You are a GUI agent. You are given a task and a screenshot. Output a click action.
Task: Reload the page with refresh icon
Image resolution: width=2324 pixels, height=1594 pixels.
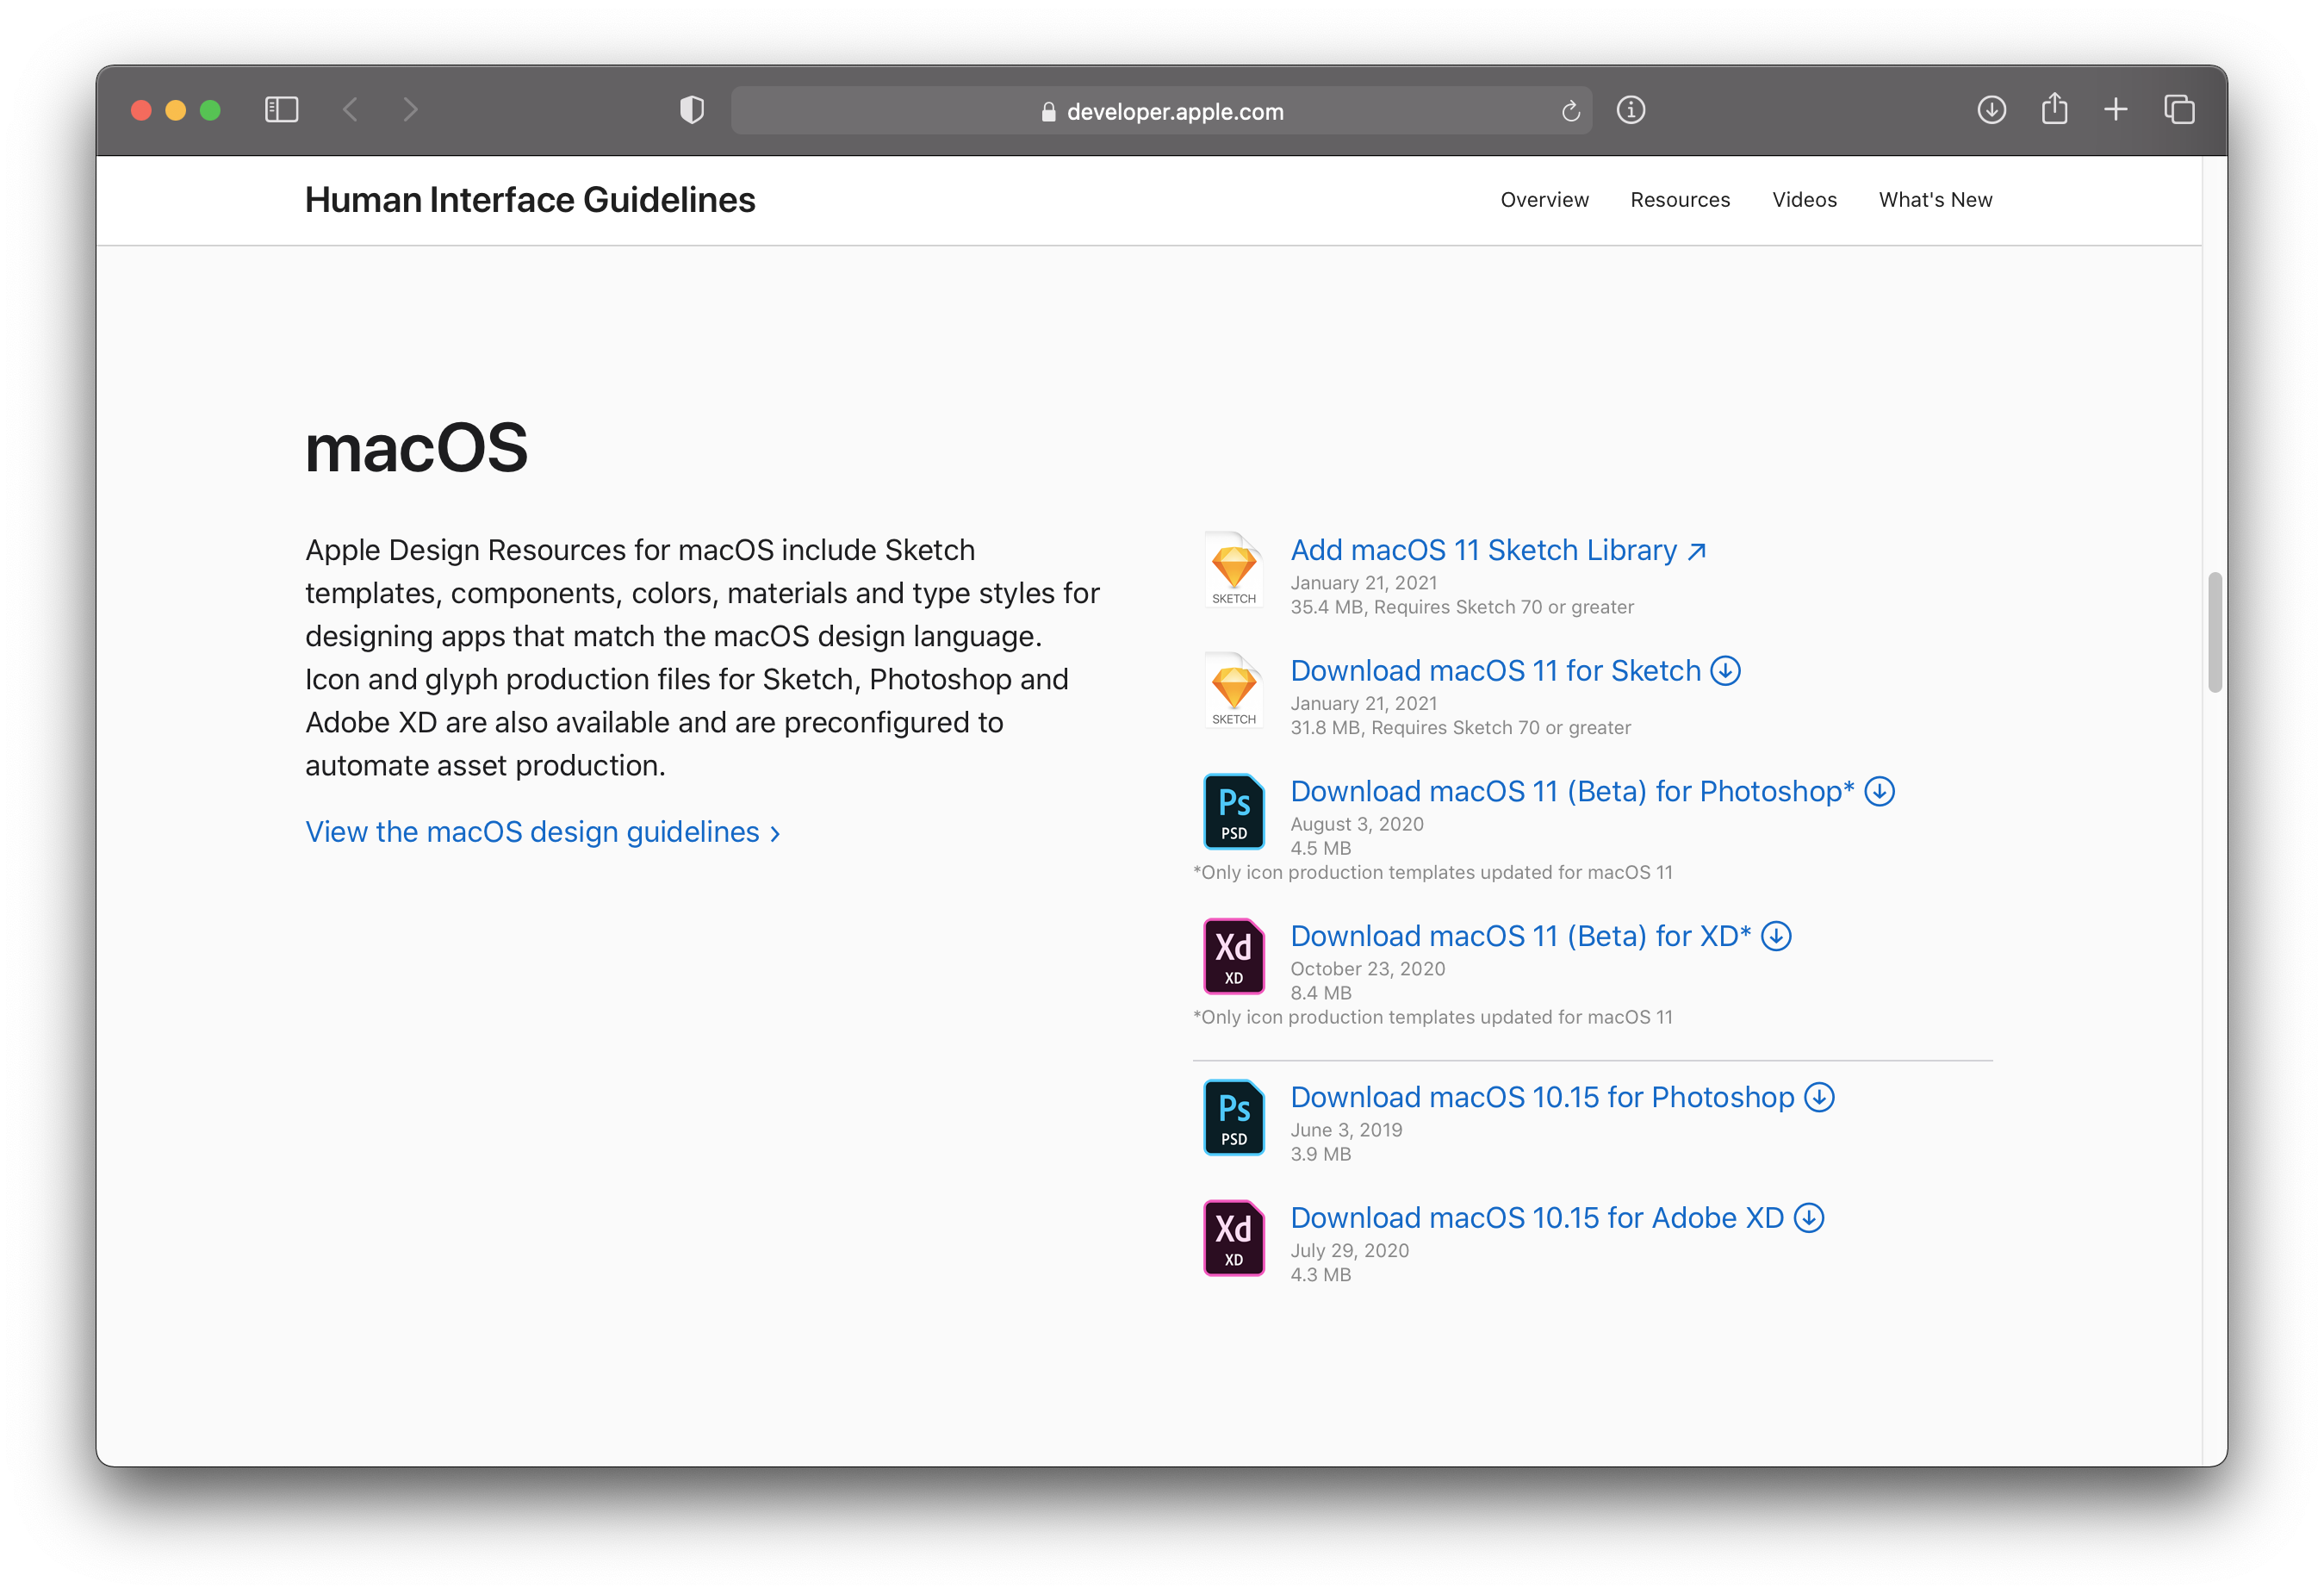(x=1570, y=111)
